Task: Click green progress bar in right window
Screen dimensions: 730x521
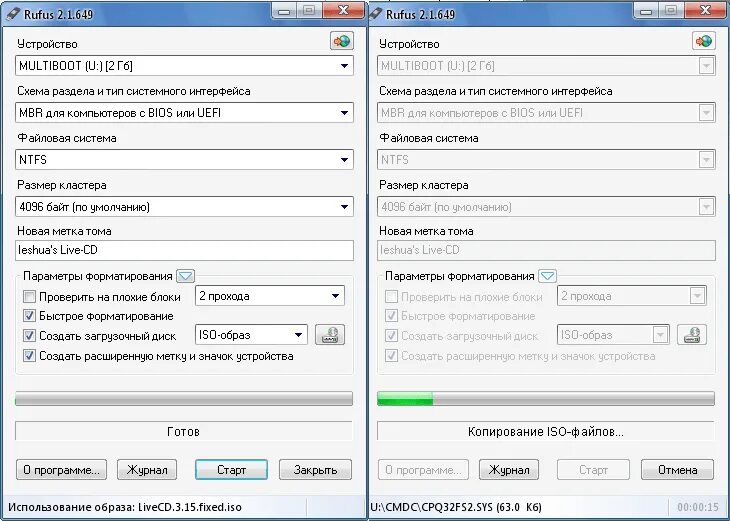Action: click(546, 399)
